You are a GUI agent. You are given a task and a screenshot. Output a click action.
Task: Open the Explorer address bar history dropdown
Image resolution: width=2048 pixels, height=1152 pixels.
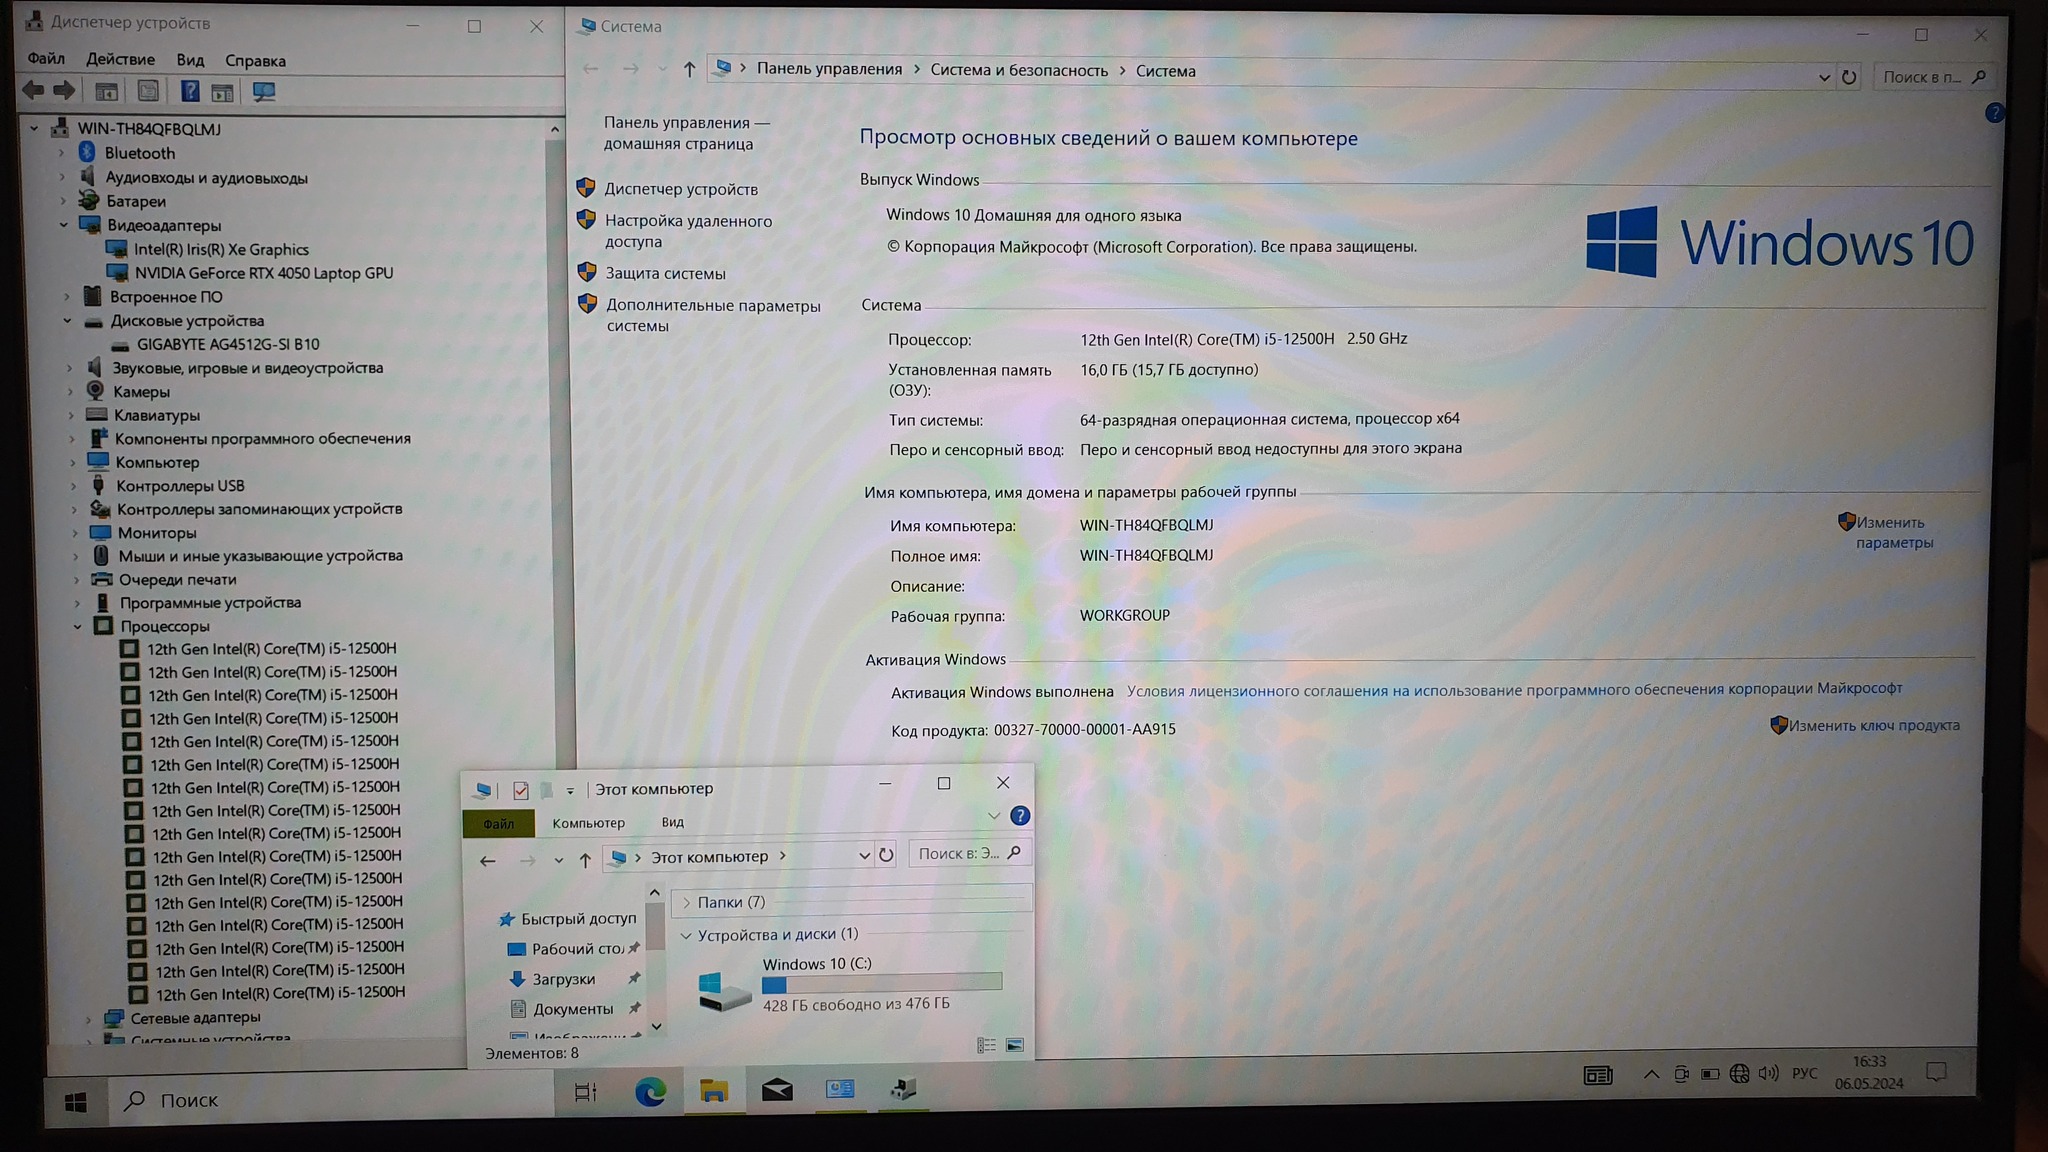[x=864, y=856]
